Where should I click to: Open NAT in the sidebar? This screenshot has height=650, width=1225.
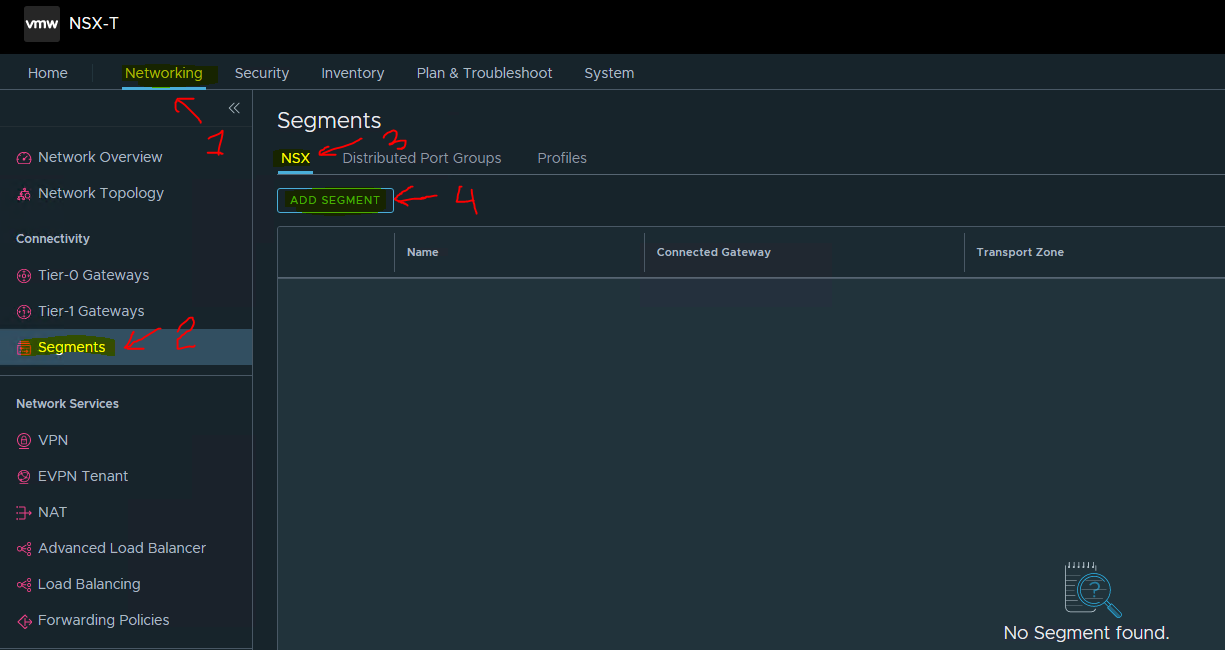pyautogui.click(x=53, y=512)
